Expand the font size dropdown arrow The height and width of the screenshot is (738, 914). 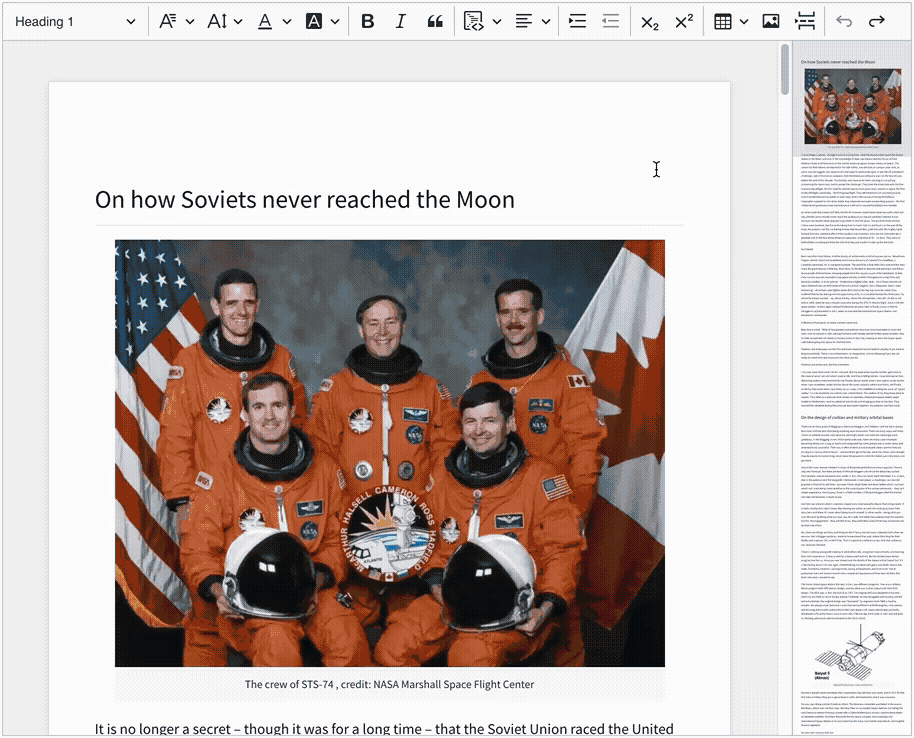pyautogui.click(x=238, y=22)
